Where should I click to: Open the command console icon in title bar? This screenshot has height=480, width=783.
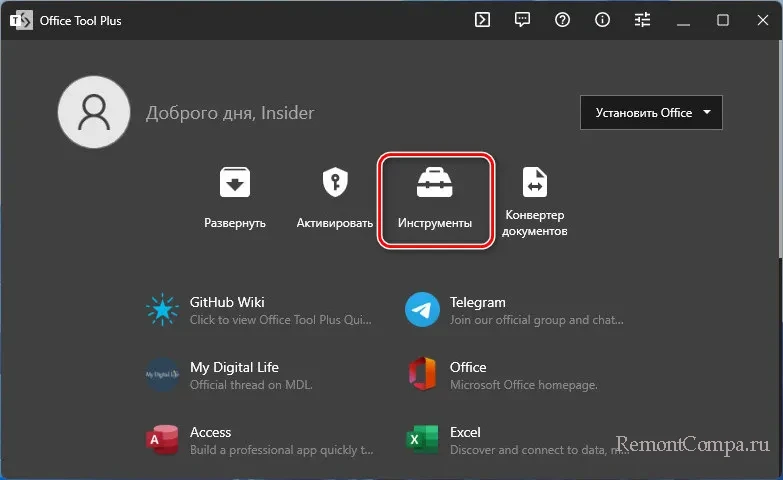tap(482, 20)
